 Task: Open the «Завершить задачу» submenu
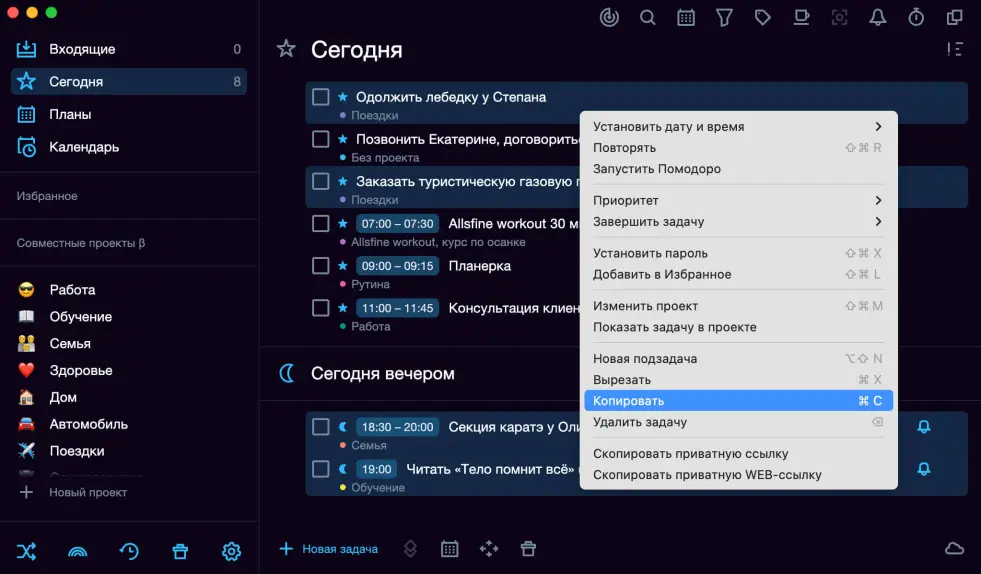[737, 221]
